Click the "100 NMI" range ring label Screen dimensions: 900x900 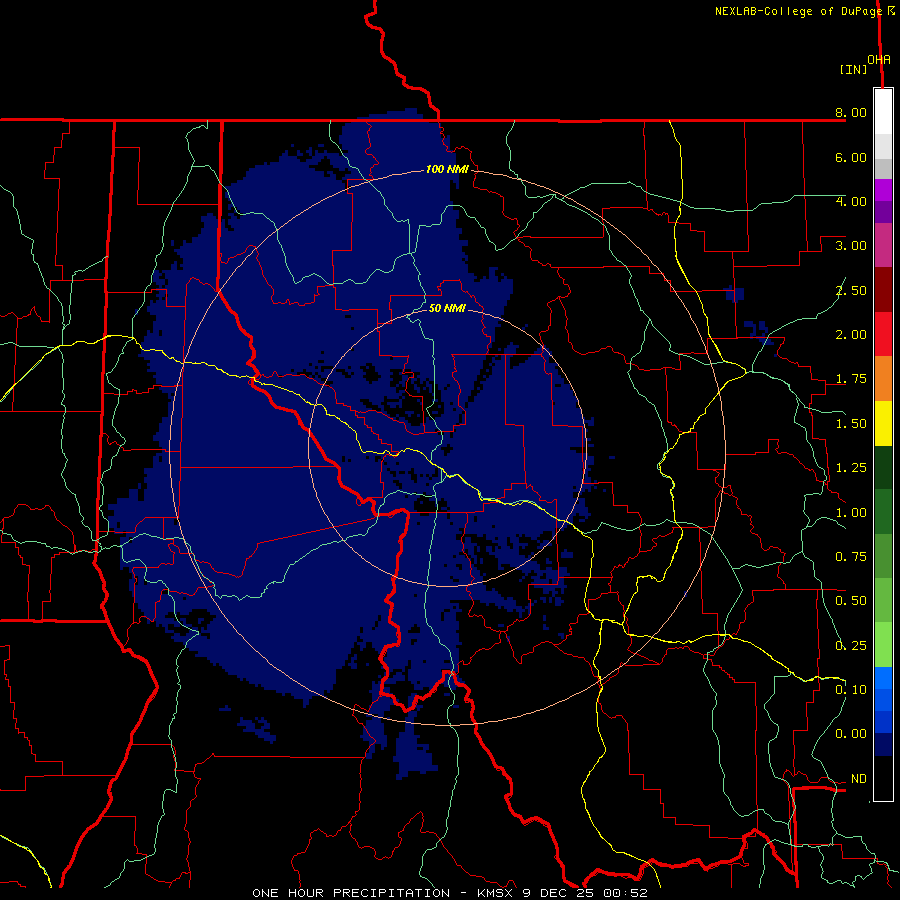[x=447, y=169]
